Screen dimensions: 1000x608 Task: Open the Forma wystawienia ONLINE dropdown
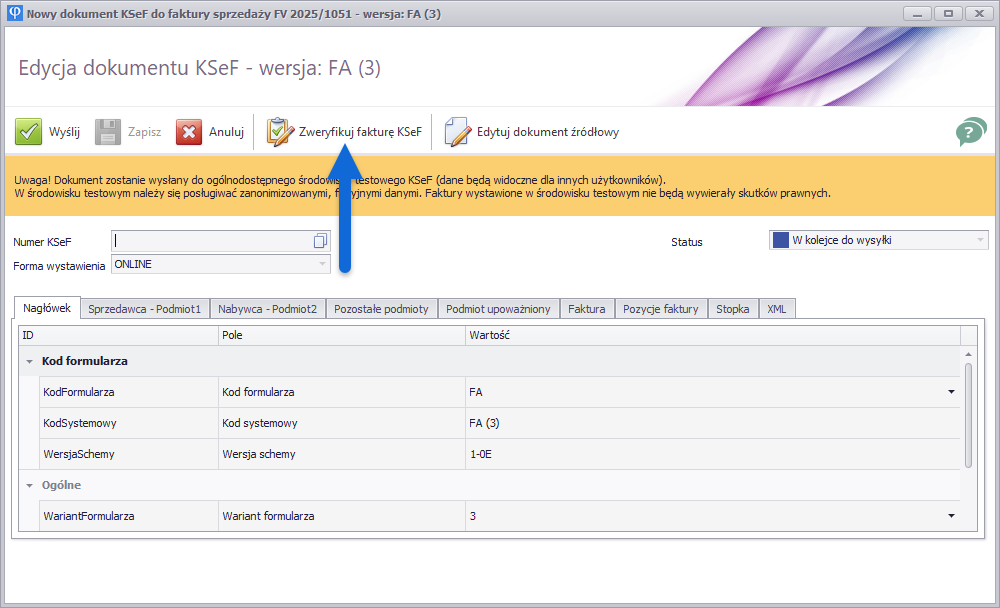[322, 264]
